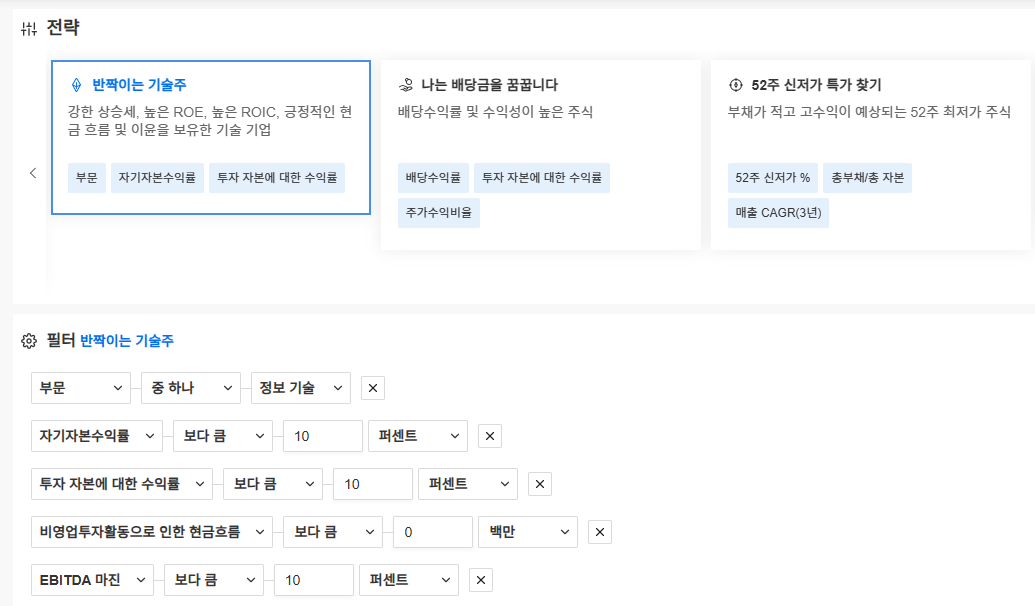Open the 자기자본수익률 metric dropdown

tap(97, 436)
